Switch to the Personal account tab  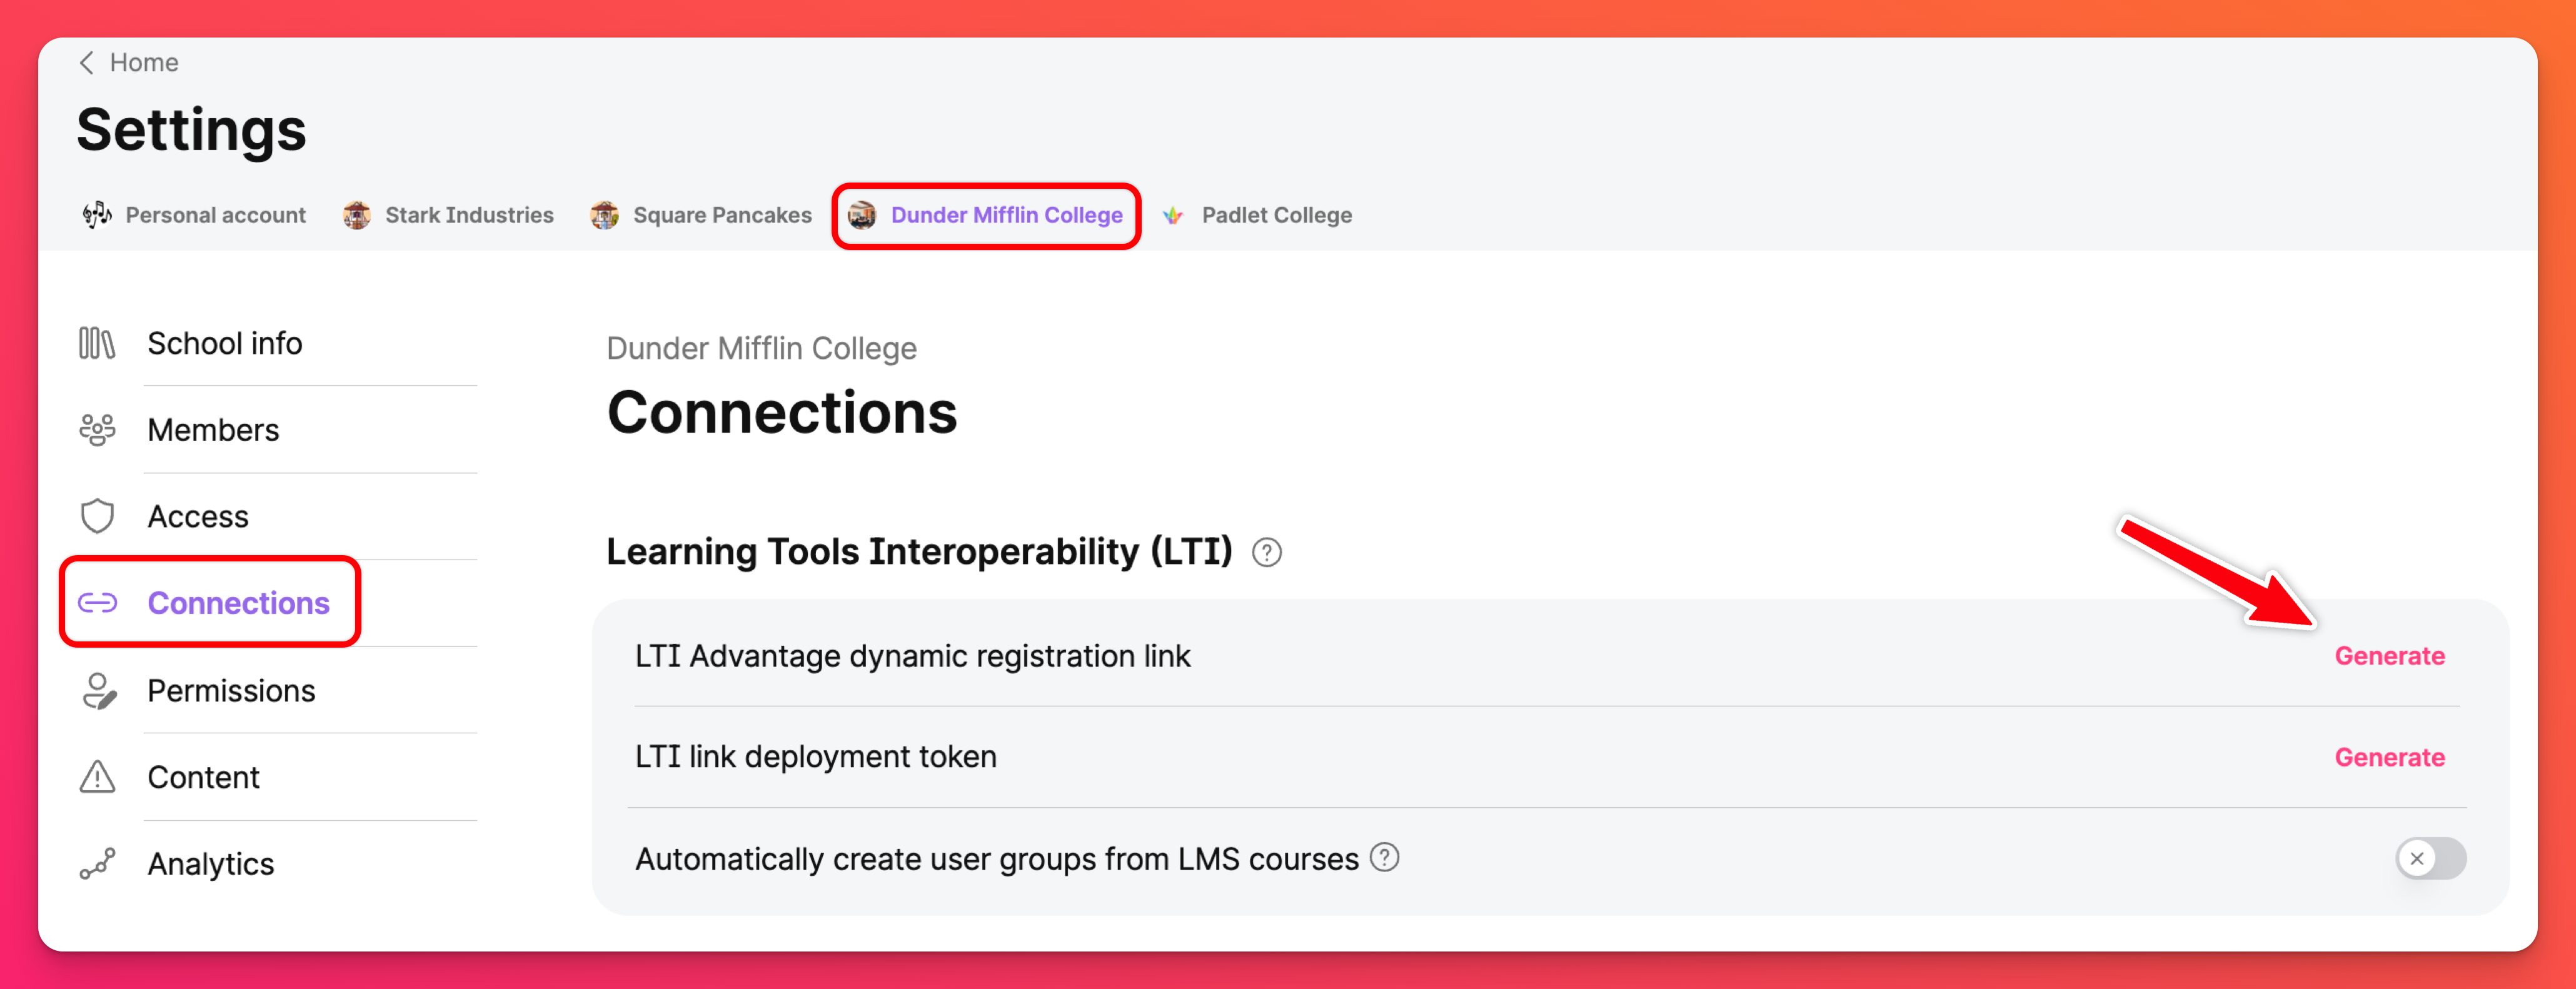(x=195, y=215)
